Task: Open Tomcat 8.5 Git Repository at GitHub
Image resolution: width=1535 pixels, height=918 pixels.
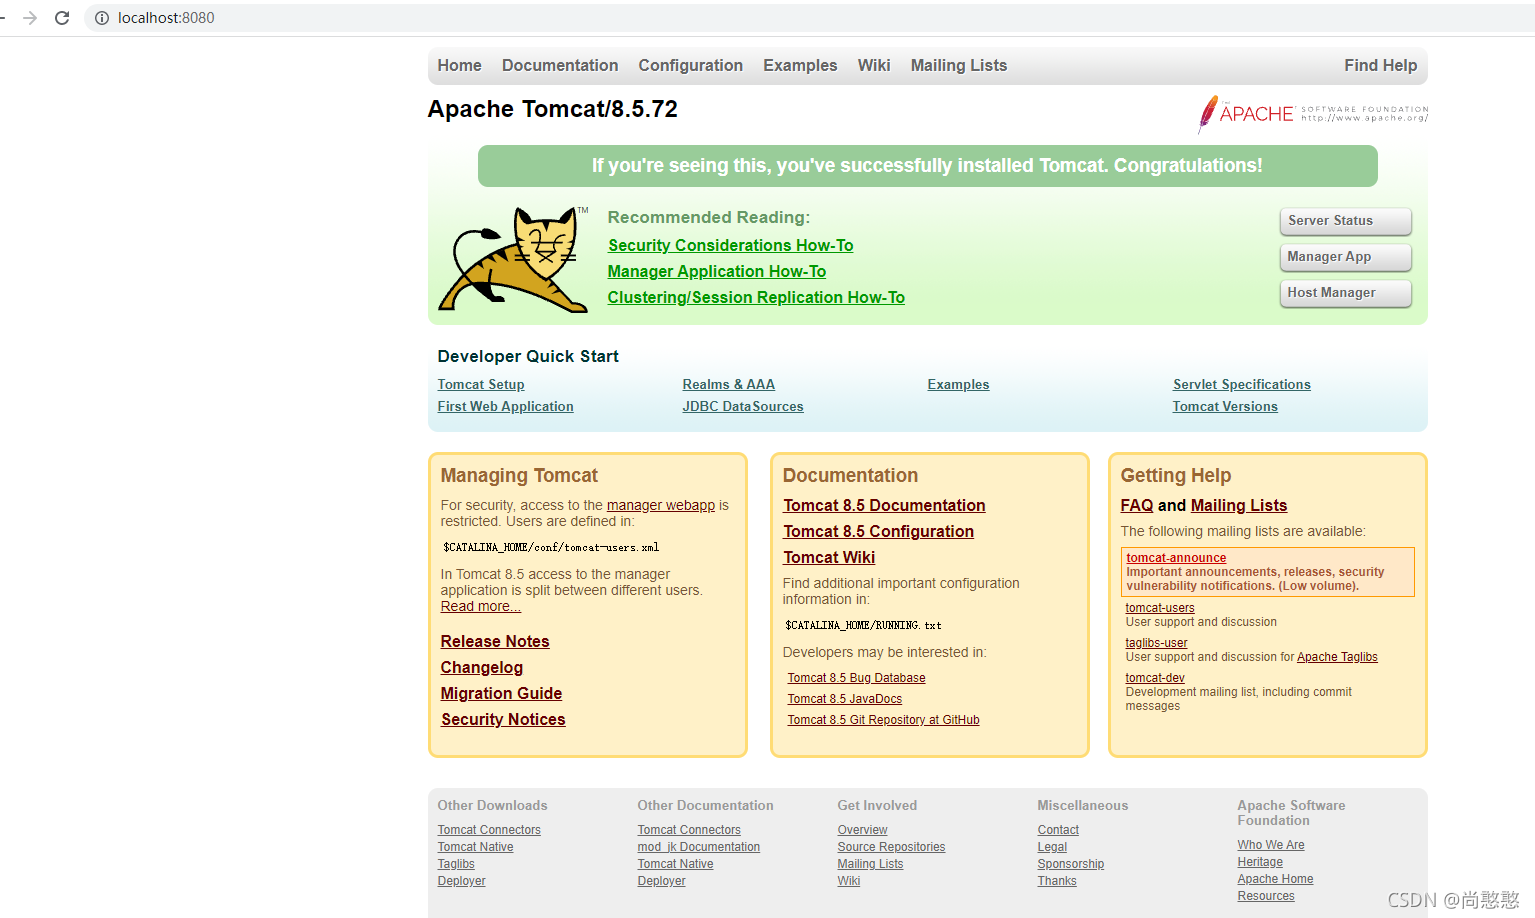Action: [883, 720]
